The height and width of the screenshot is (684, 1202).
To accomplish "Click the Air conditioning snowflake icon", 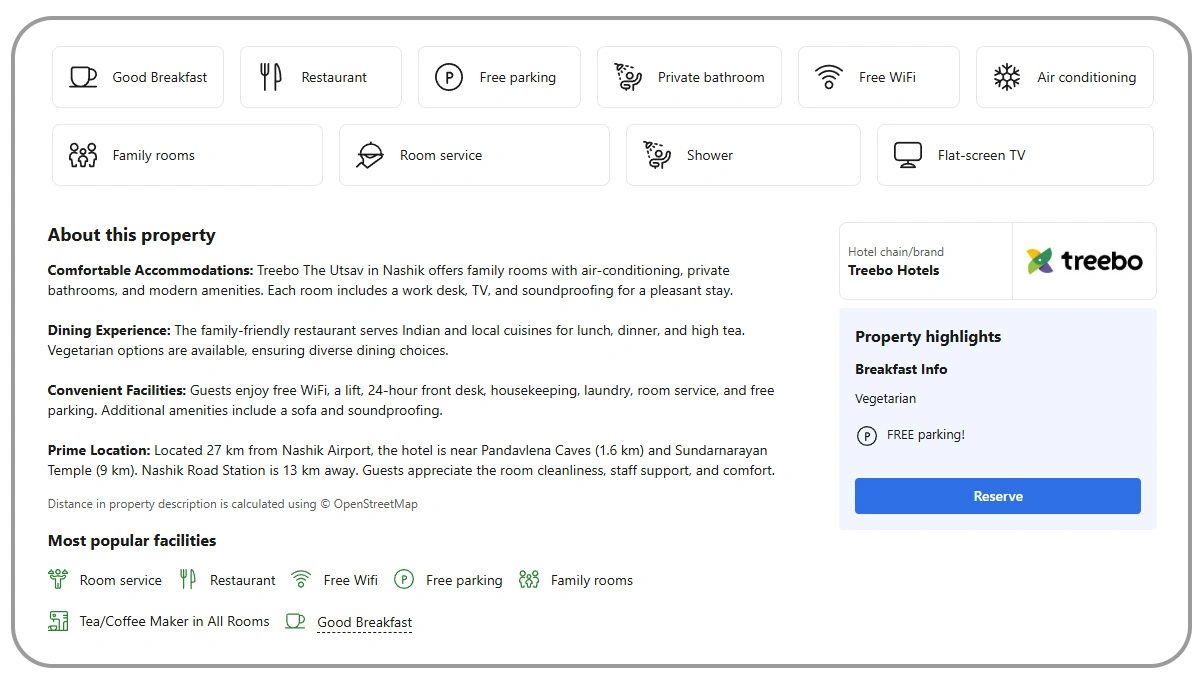I will [x=1007, y=76].
